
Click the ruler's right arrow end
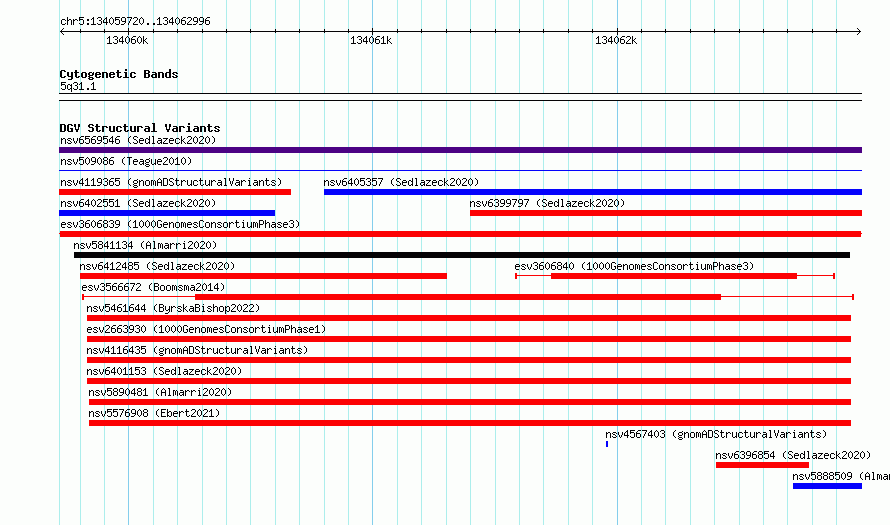(x=858, y=32)
